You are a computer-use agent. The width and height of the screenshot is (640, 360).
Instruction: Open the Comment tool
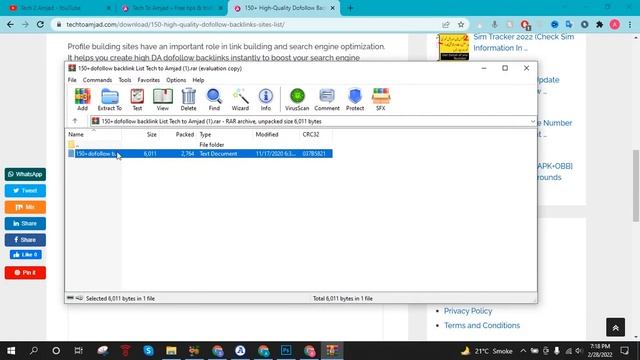327,99
